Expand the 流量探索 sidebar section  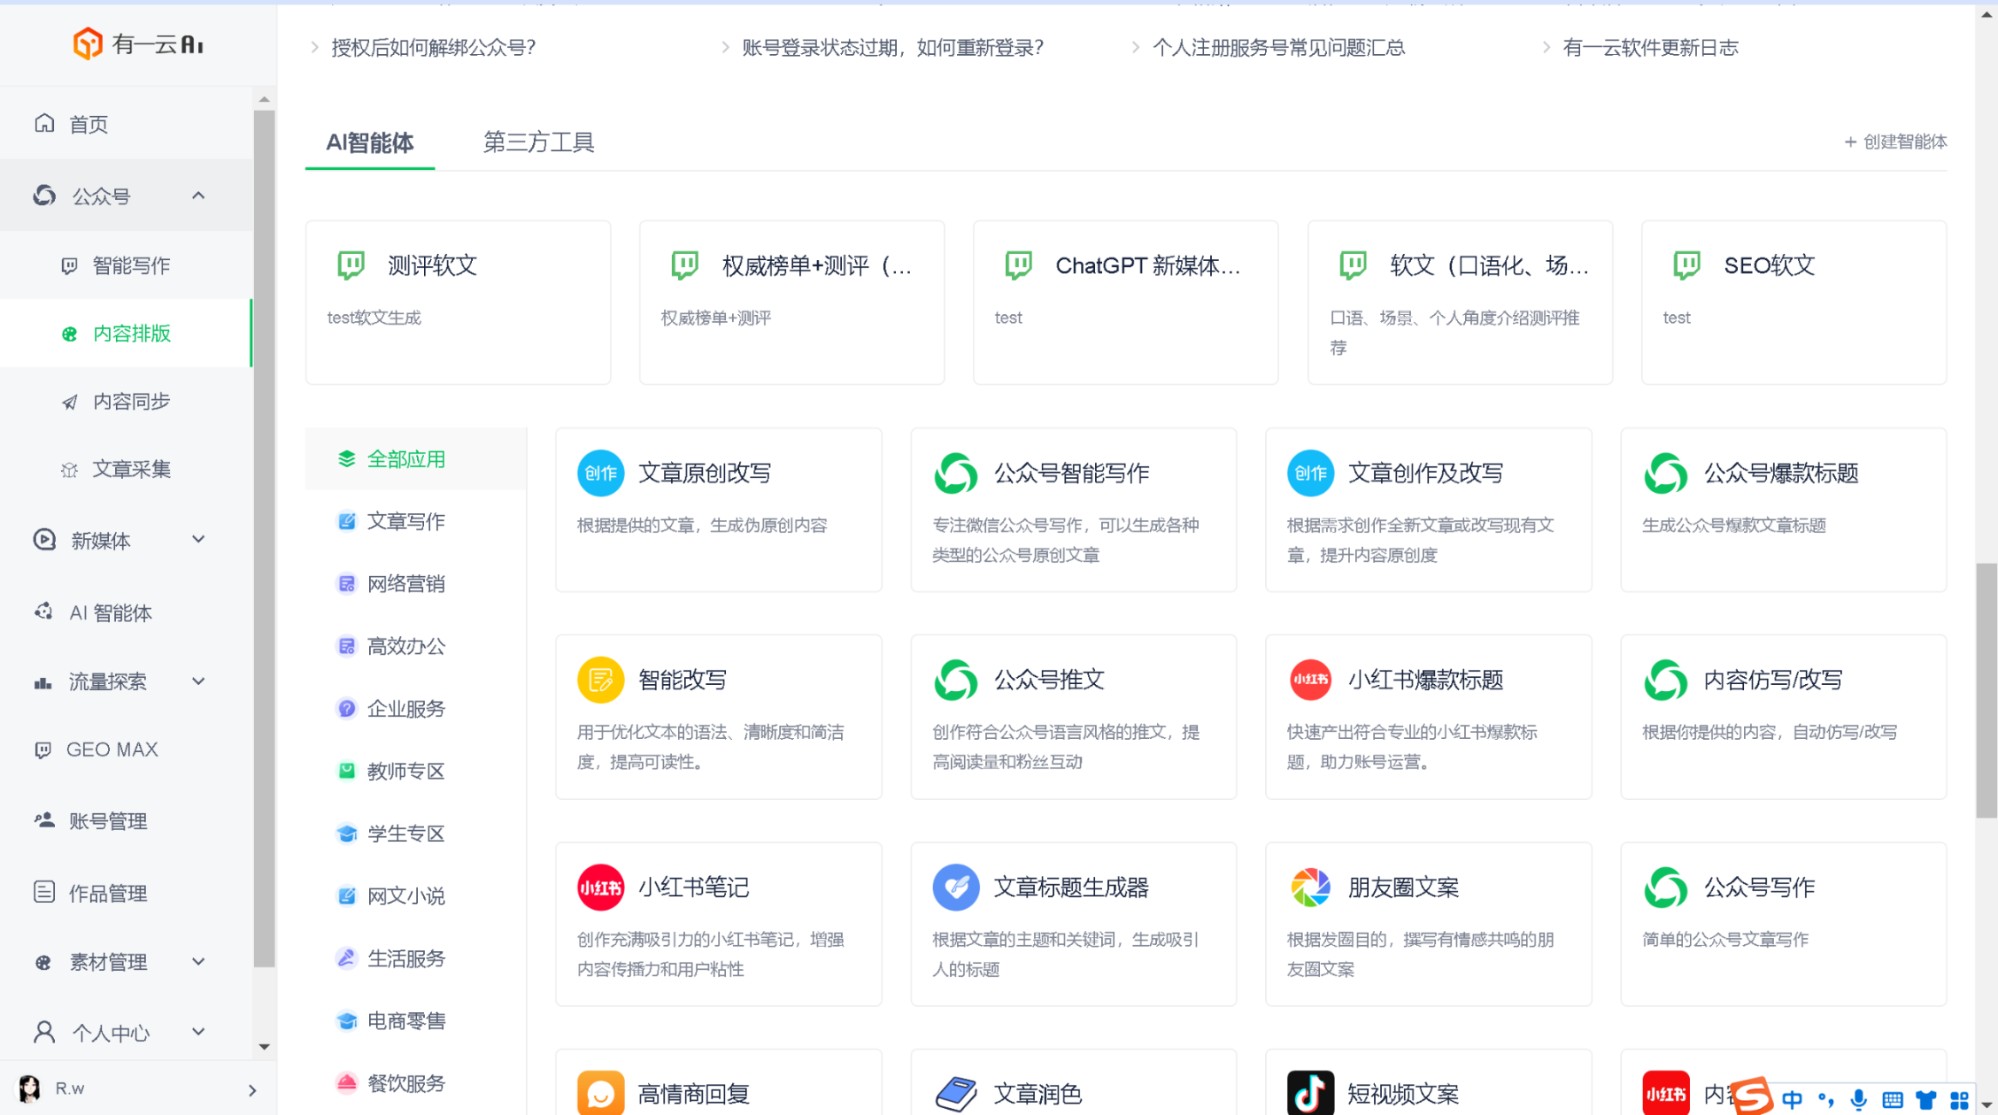(x=198, y=681)
